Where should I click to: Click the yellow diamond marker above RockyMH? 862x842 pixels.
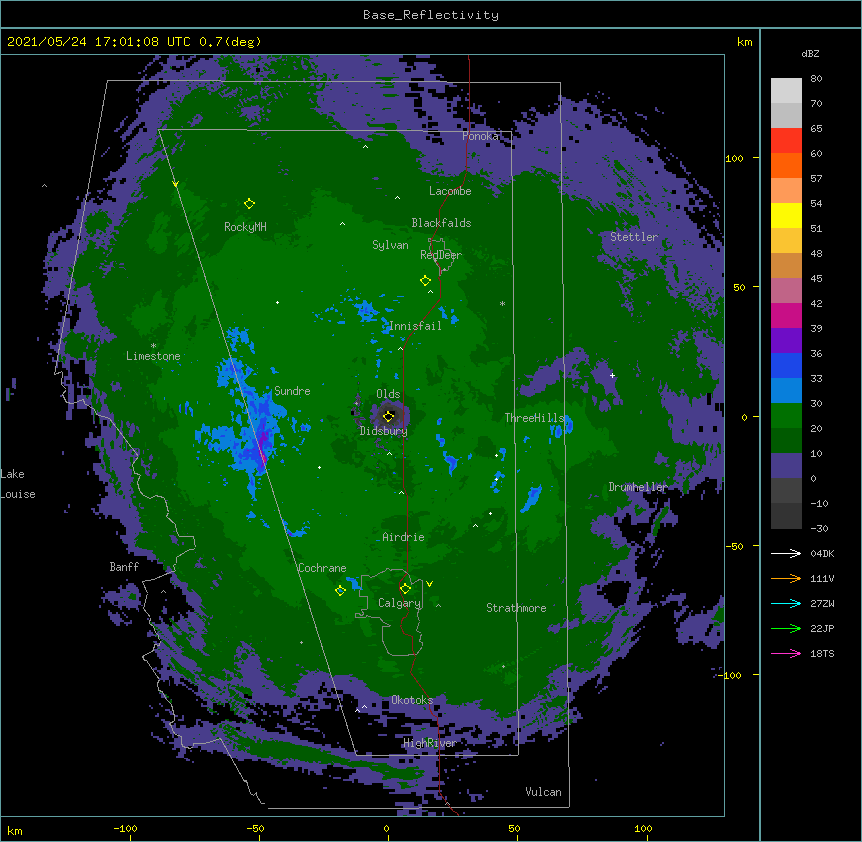(x=249, y=204)
